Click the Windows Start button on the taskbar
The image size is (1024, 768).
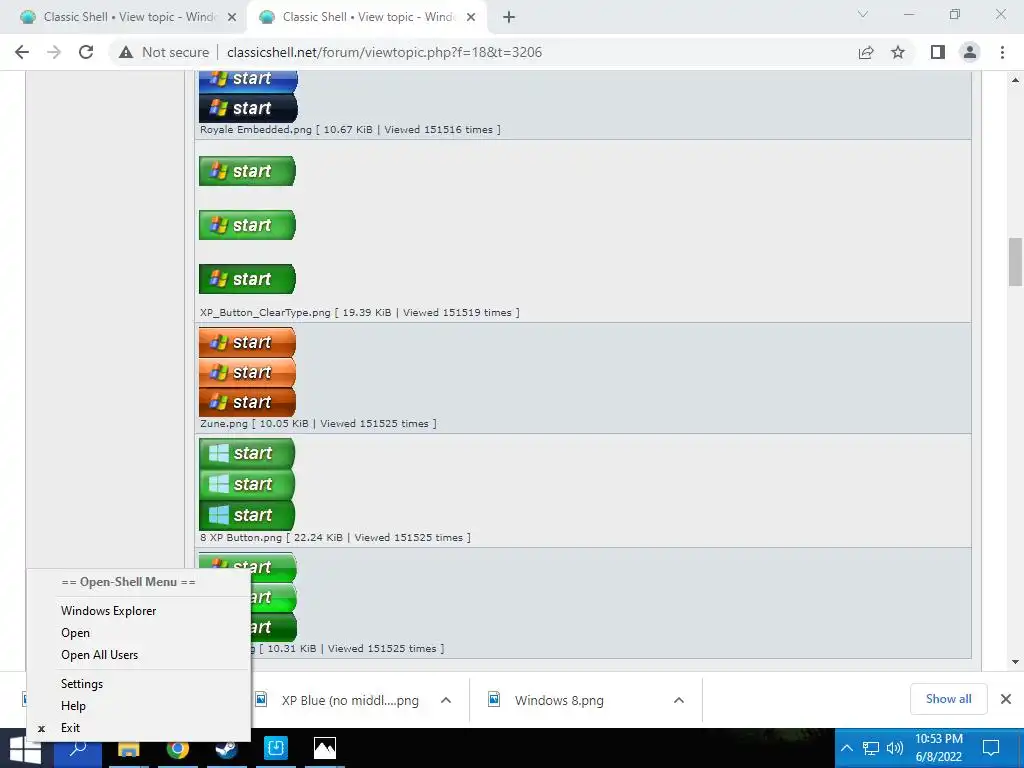click(25, 749)
